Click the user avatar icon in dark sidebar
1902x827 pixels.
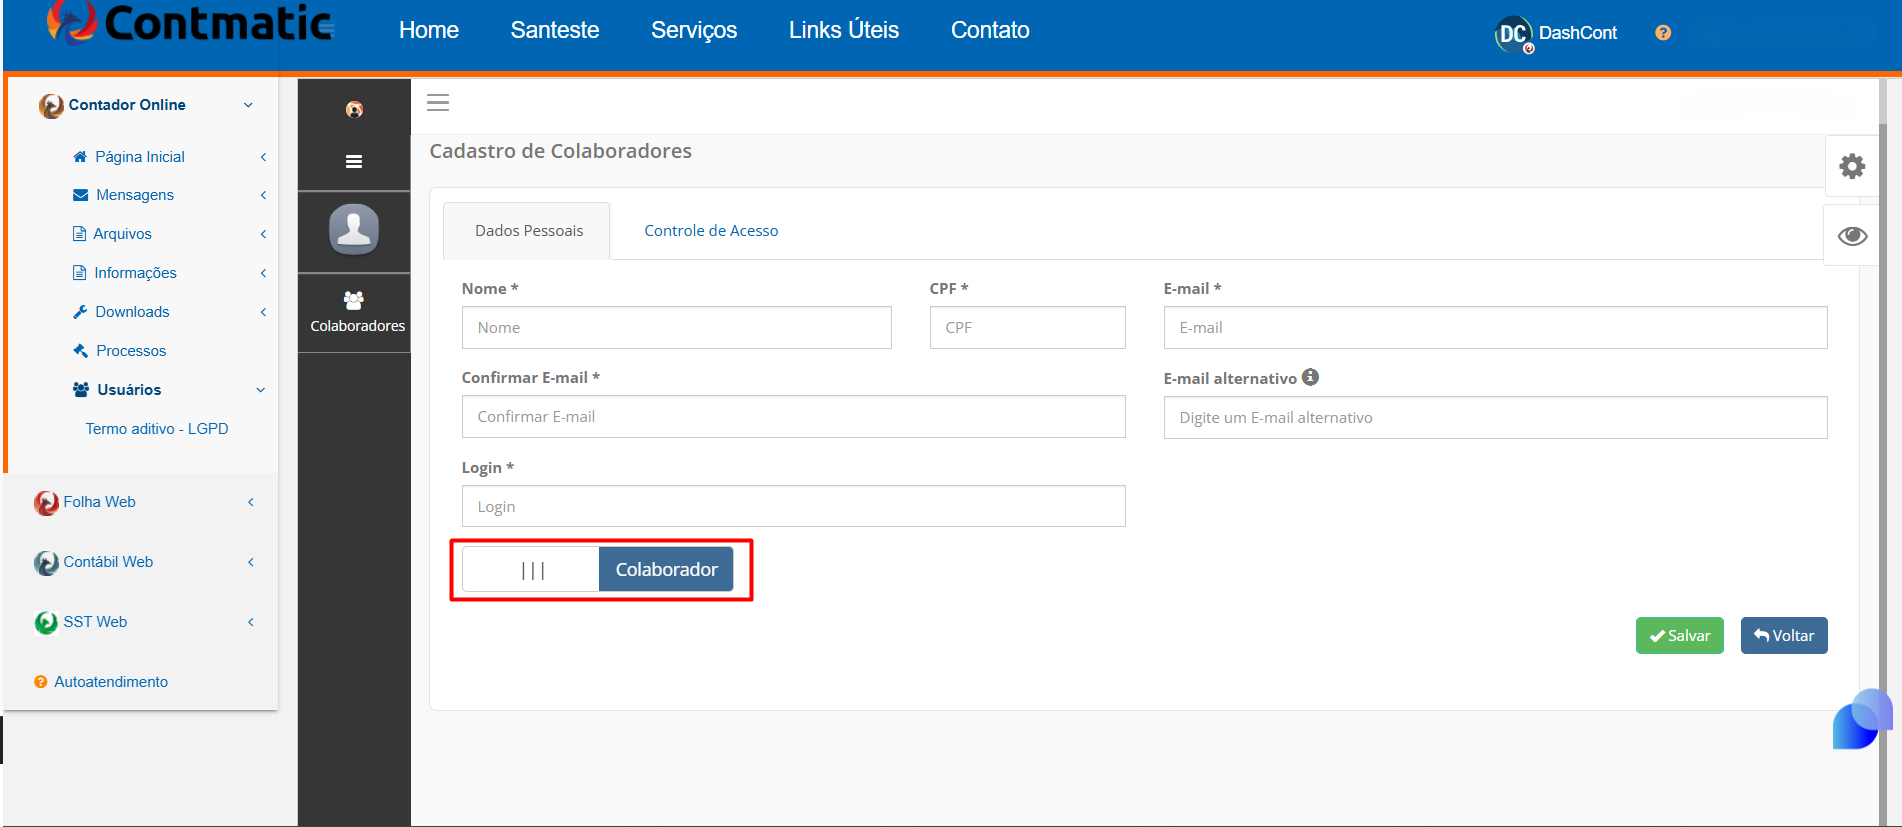pyautogui.click(x=354, y=229)
